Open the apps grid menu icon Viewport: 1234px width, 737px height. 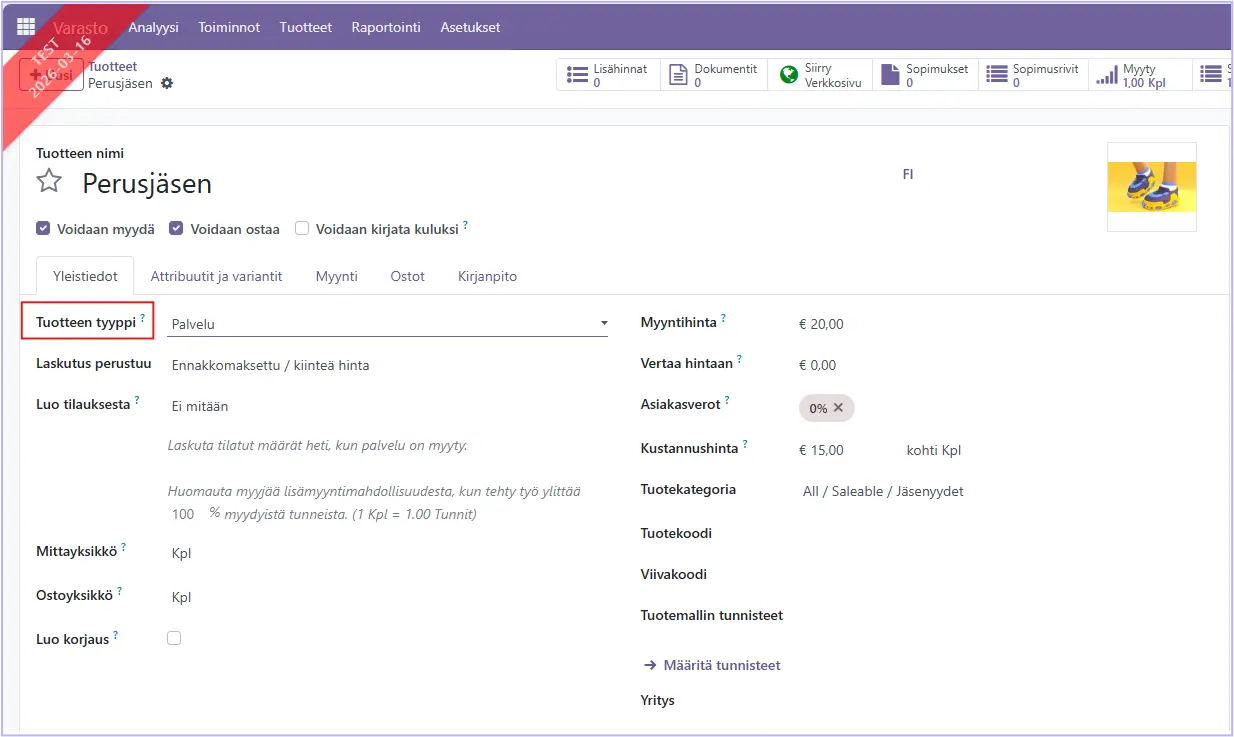tap(26, 27)
